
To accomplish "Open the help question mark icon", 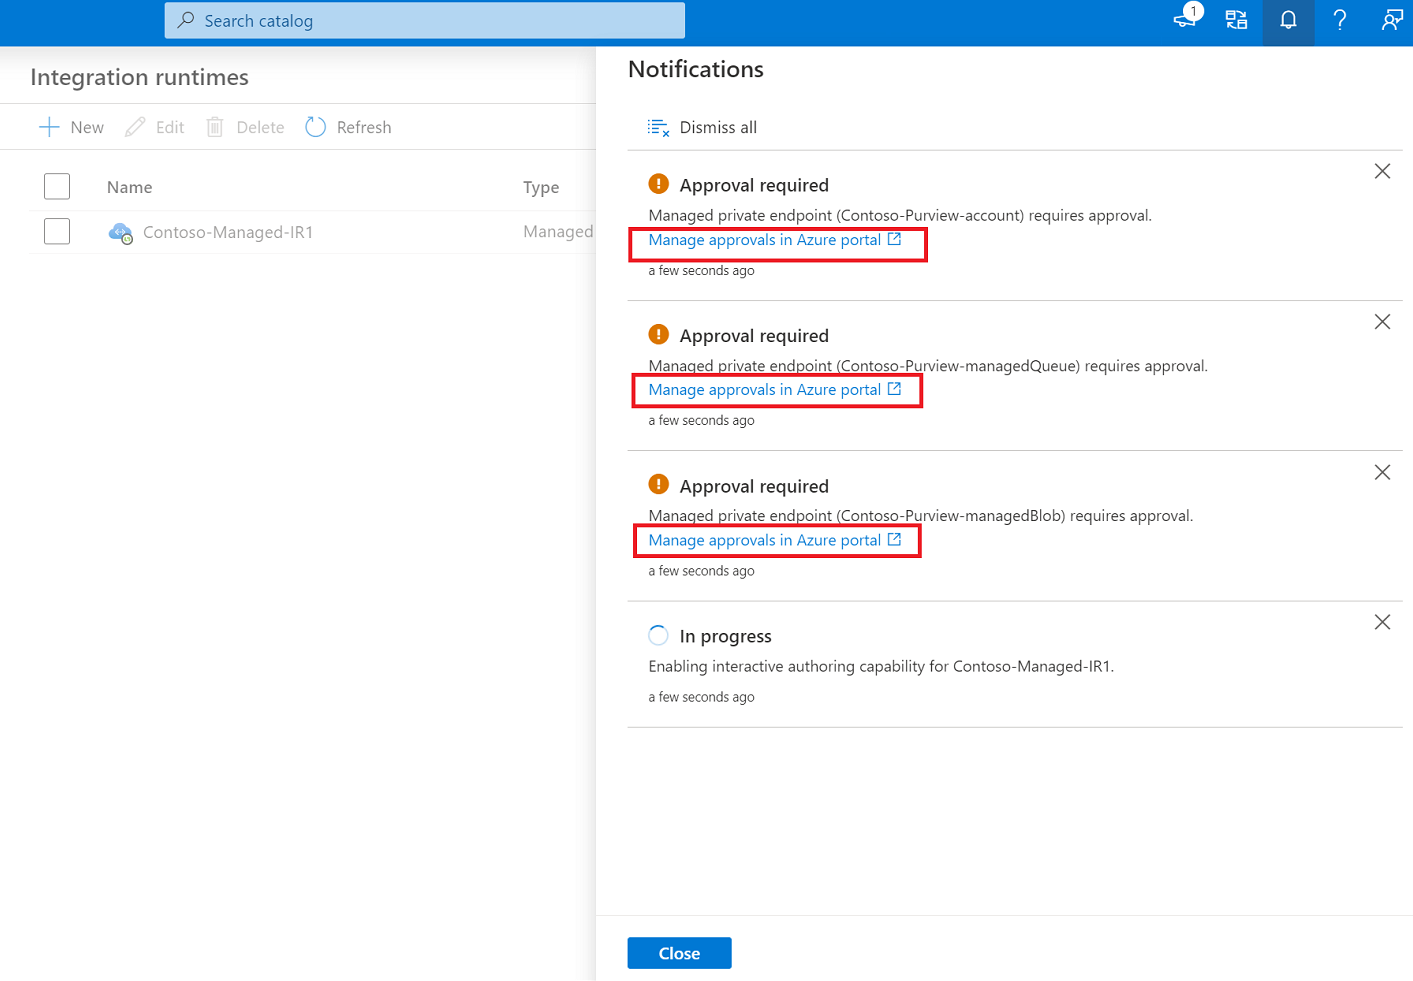I will (x=1340, y=20).
